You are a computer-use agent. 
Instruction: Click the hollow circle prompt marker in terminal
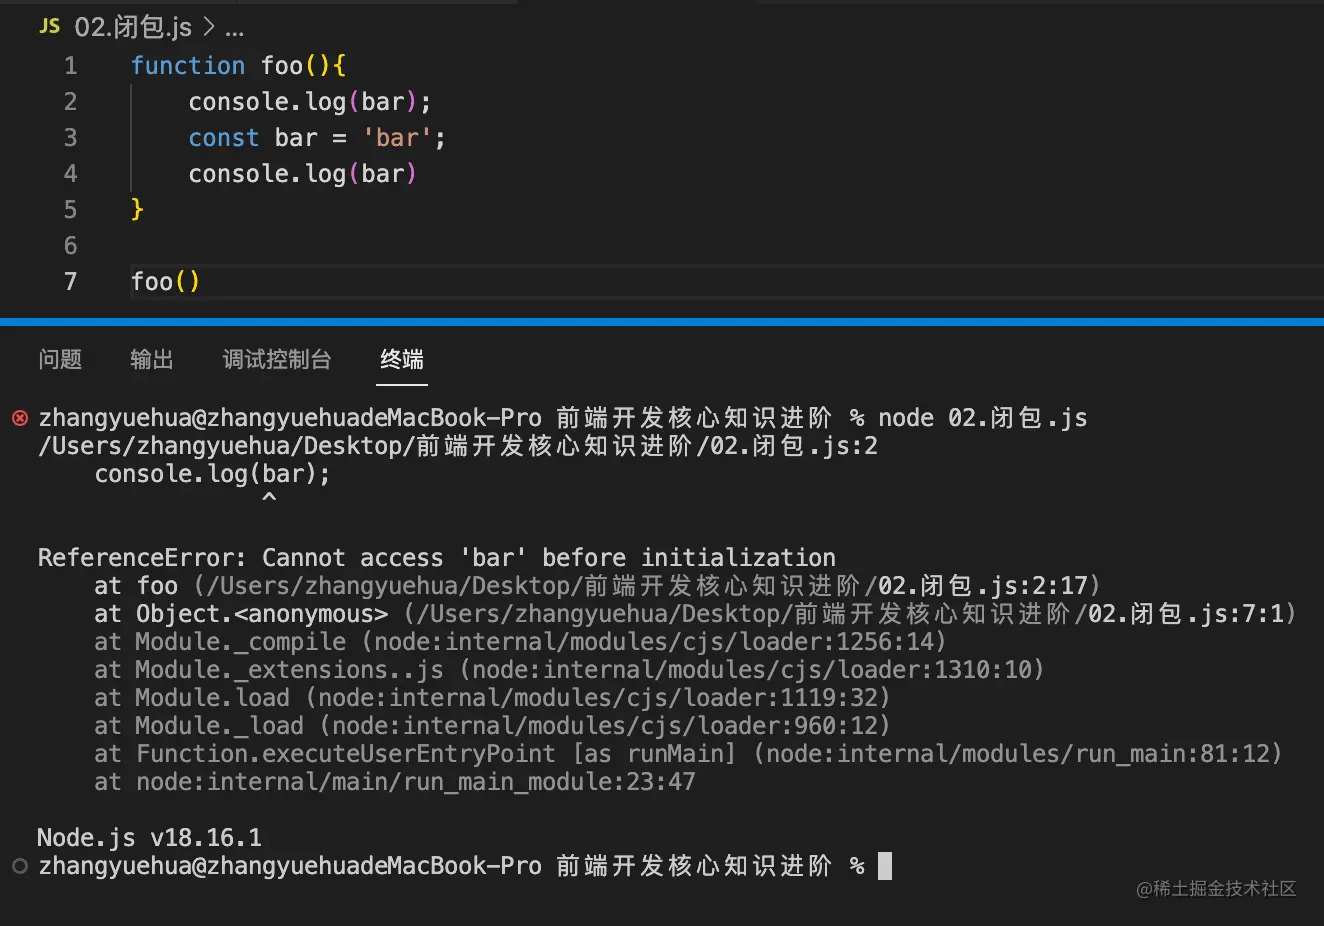[20, 866]
